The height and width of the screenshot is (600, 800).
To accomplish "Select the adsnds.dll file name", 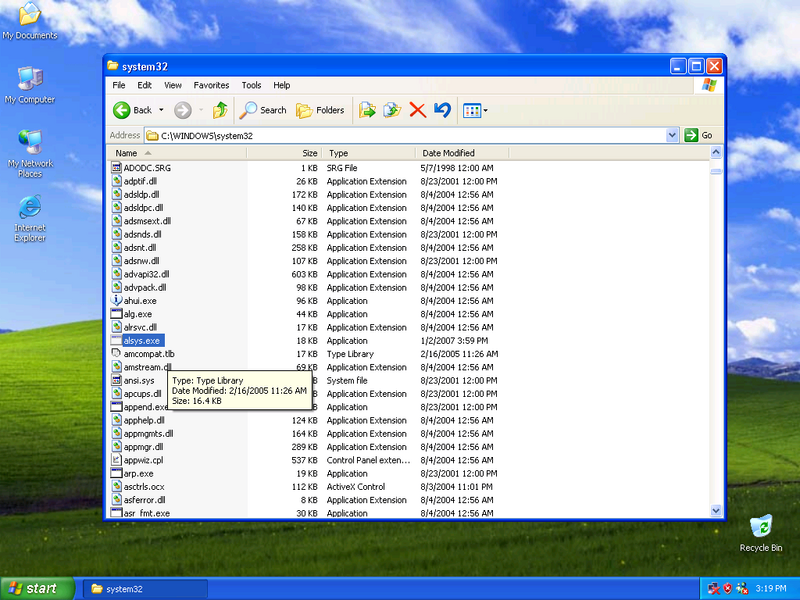I will point(142,234).
